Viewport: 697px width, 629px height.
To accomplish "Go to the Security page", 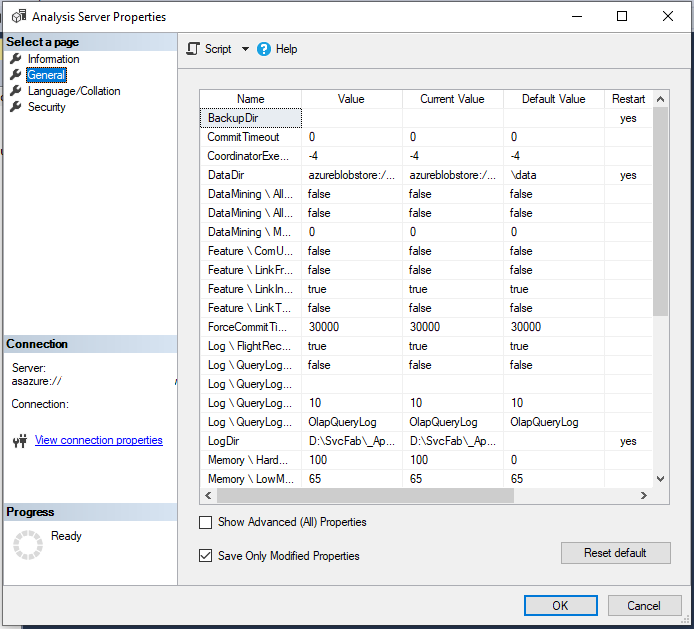I will [x=47, y=107].
